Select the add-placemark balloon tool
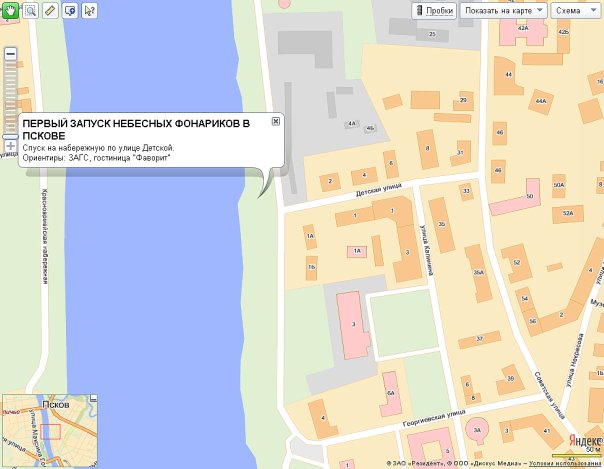Viewport: 604px width, 469px height. [x=70, y=10]
